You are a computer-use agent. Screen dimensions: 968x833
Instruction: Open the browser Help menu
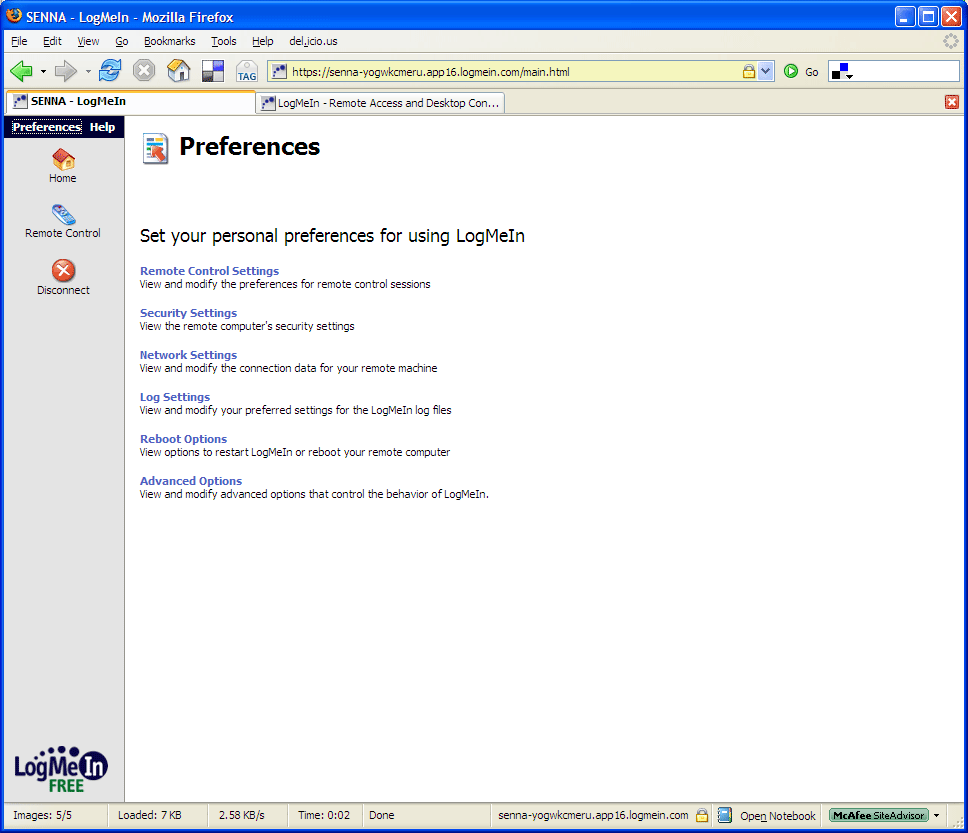point(262,41)
